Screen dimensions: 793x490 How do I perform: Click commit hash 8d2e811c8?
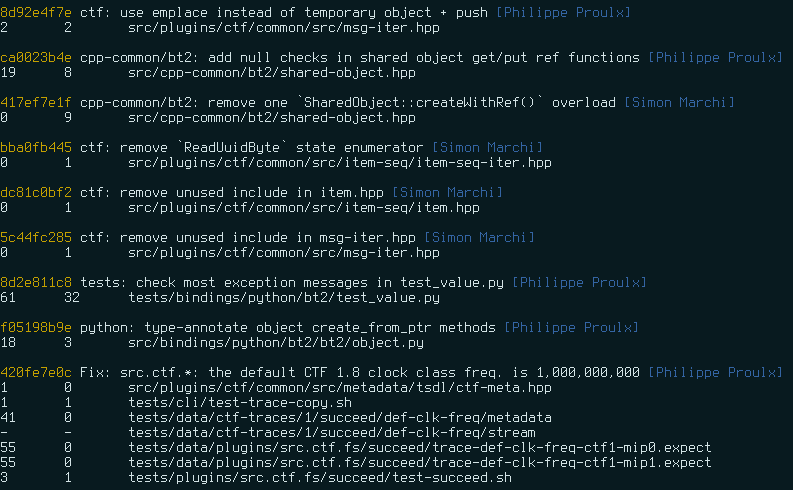click(x=36, y=282)
